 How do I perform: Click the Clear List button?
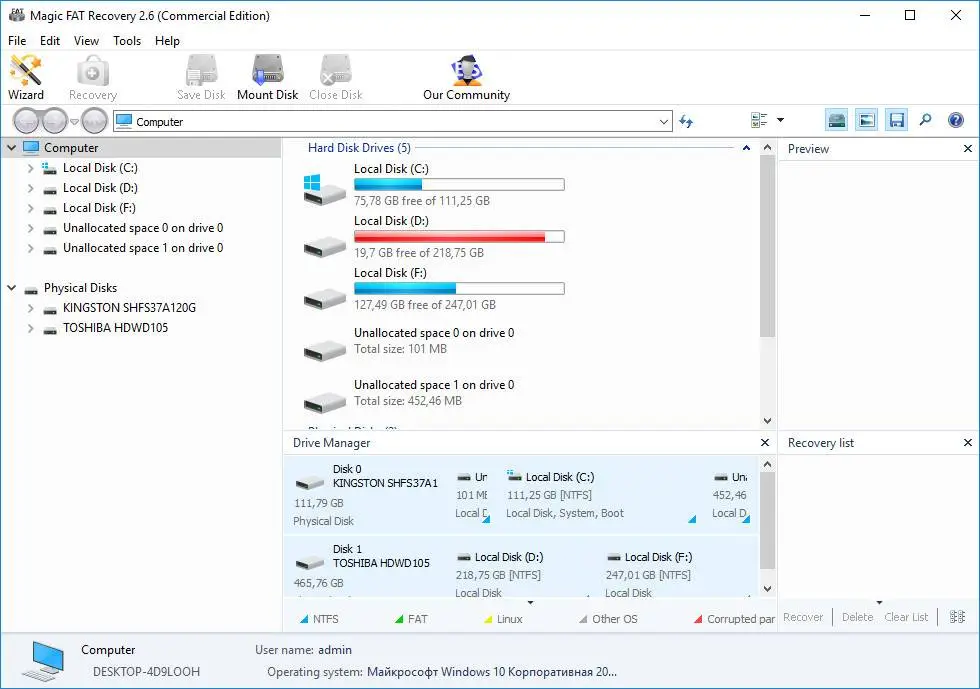(x=906, y=617)
